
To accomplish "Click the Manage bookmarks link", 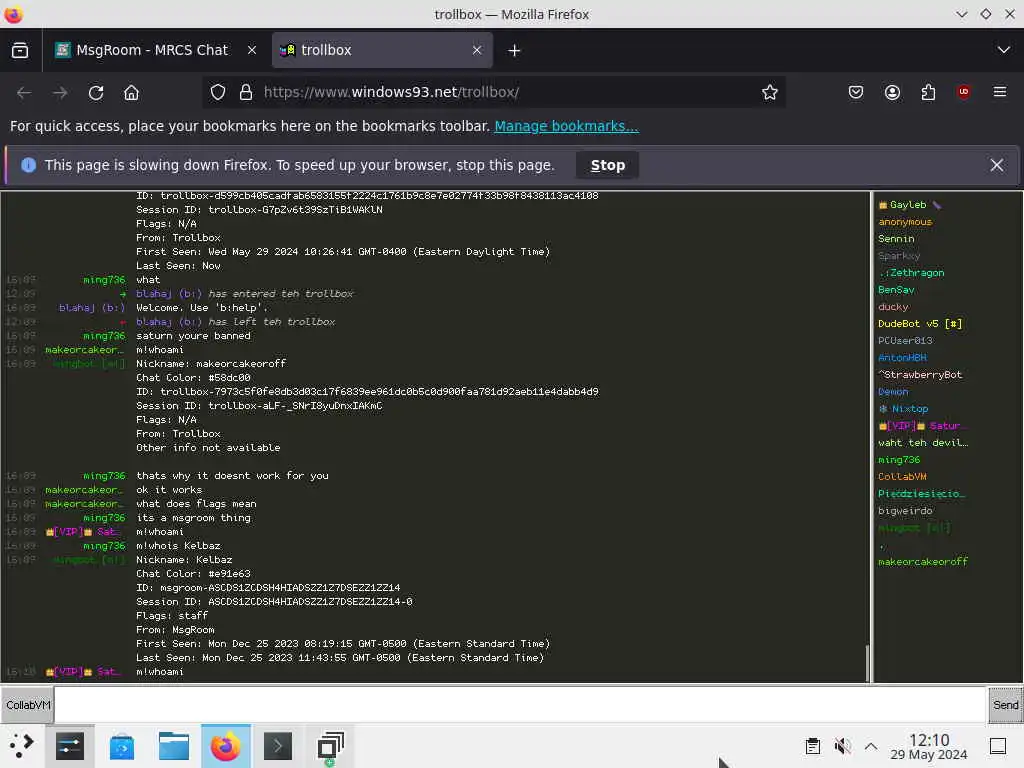I will pyautogui.click(x=566, y=126).
